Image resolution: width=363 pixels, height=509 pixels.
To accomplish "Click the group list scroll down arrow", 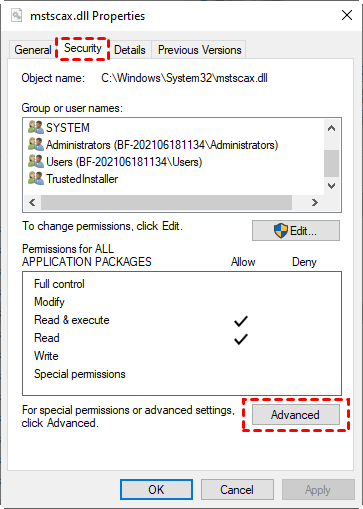I will [331, 186].
